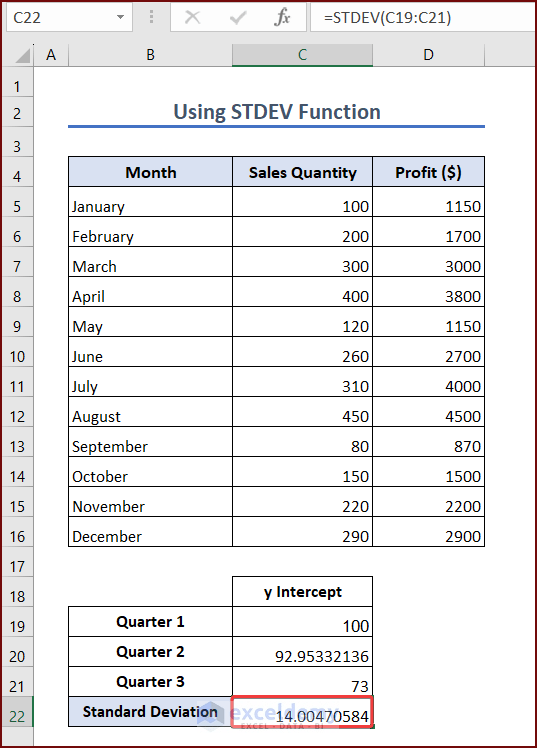This screenshot has height=748, width=537.
Task: Select the 'Quarter 3' label cell
Action: point(150,682)
